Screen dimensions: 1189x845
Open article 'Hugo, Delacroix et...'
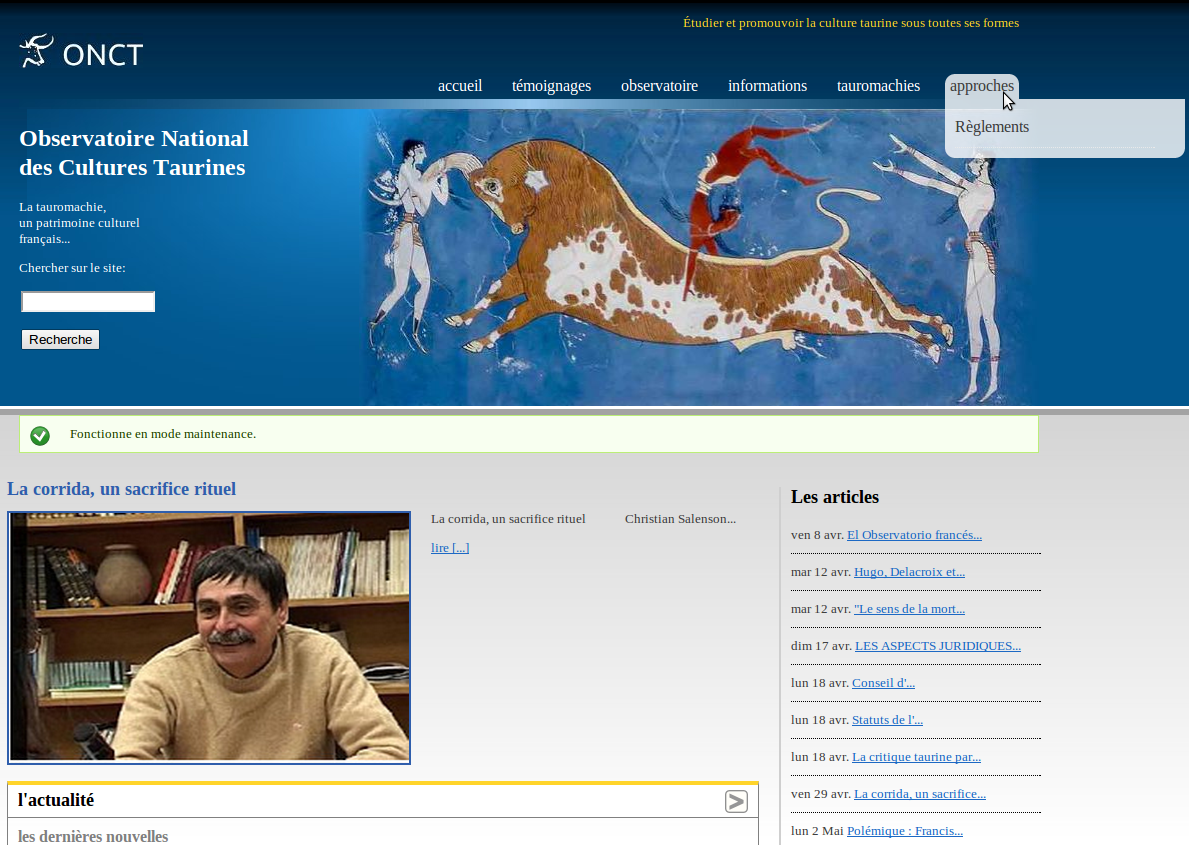coord(909,572)
